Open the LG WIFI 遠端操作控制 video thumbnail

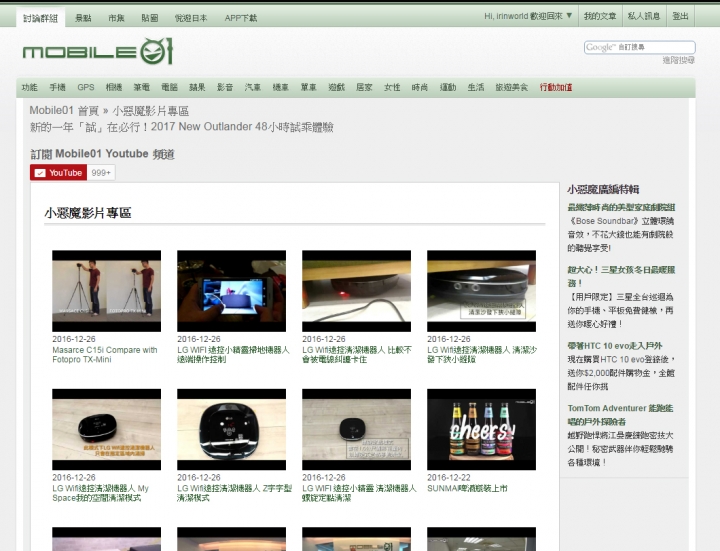(x=231, y=291)
